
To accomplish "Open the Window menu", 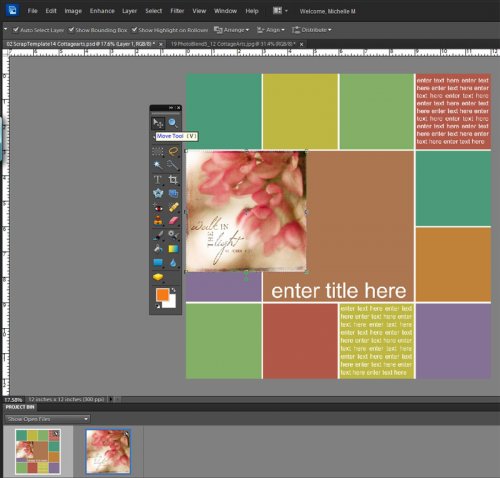I will (225, 11).
